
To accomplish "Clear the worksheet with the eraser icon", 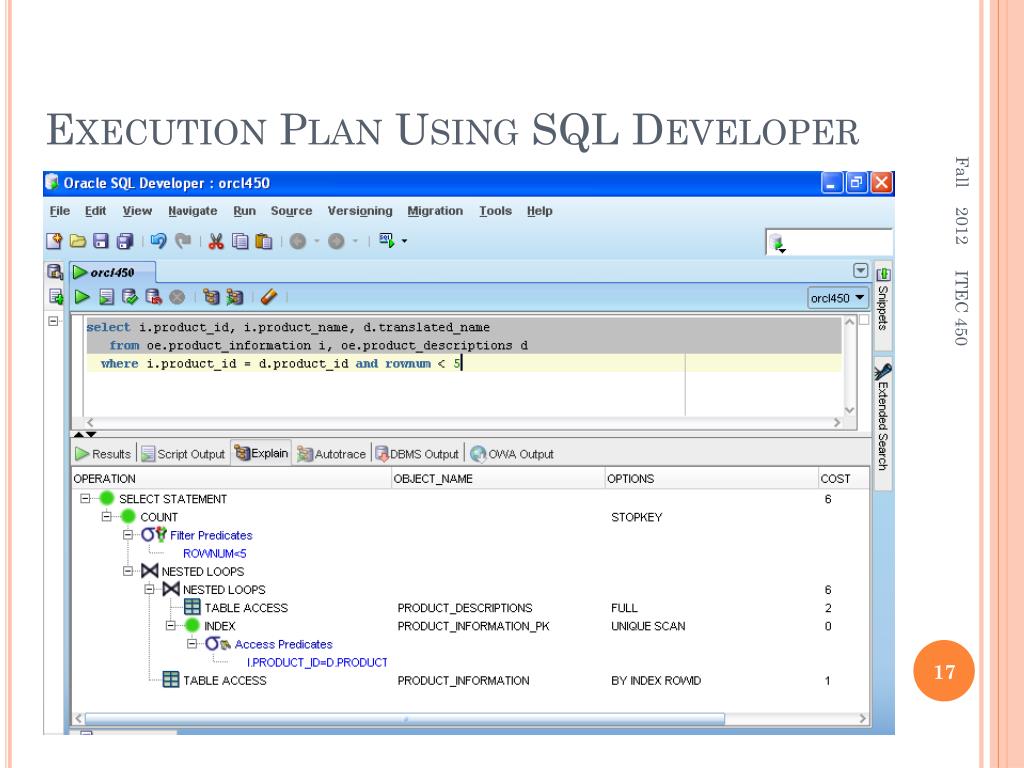I will pos(268,297).
